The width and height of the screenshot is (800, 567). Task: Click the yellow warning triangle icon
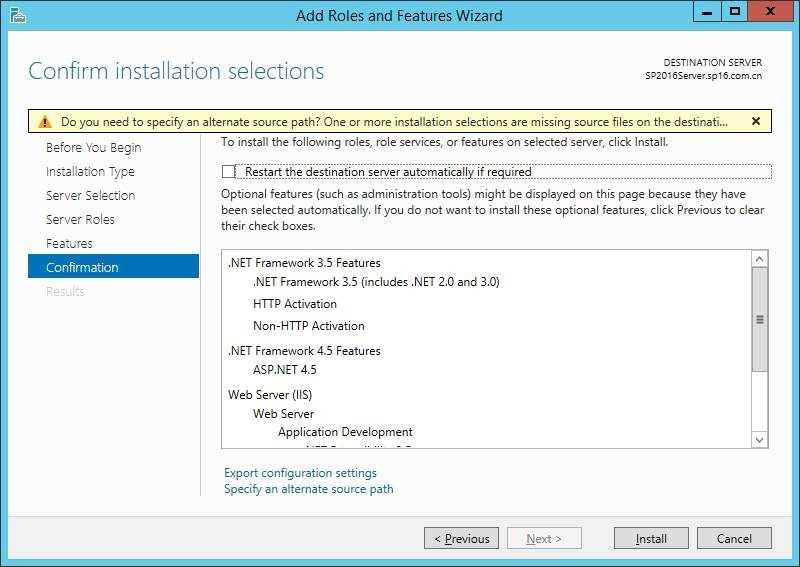coord(45,122)
